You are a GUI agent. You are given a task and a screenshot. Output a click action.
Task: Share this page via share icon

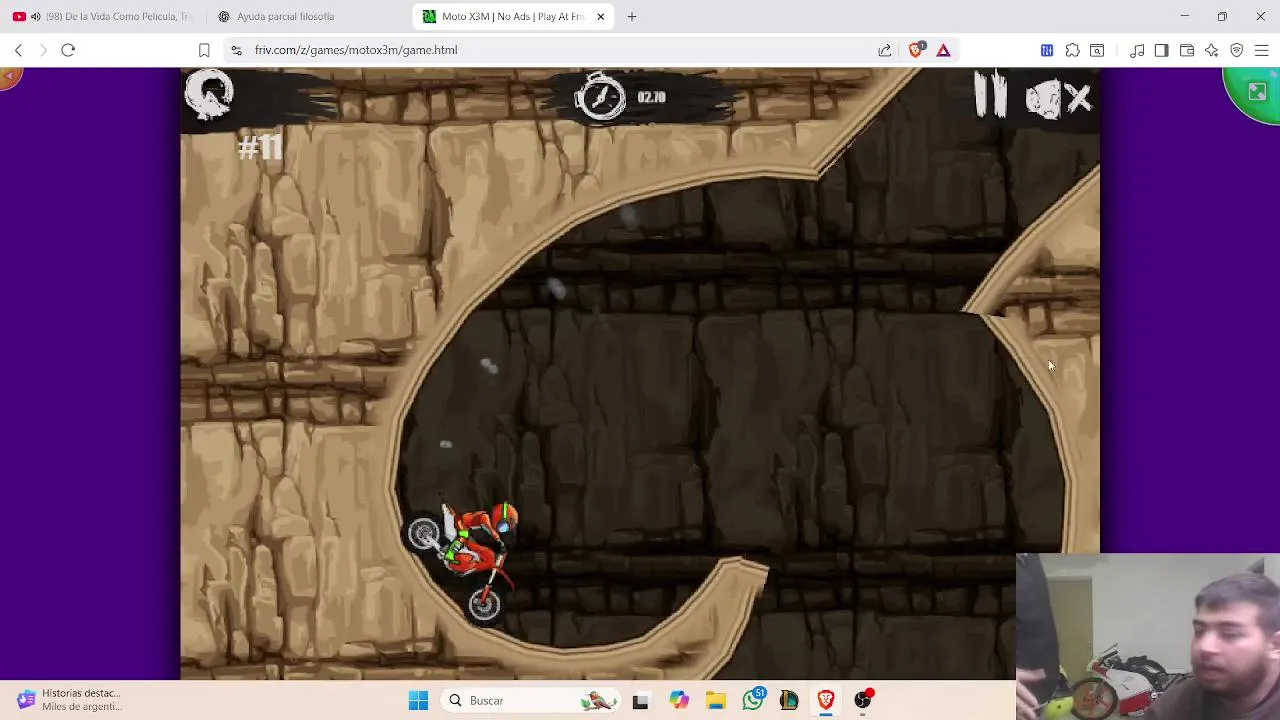(x=885, y=50)
